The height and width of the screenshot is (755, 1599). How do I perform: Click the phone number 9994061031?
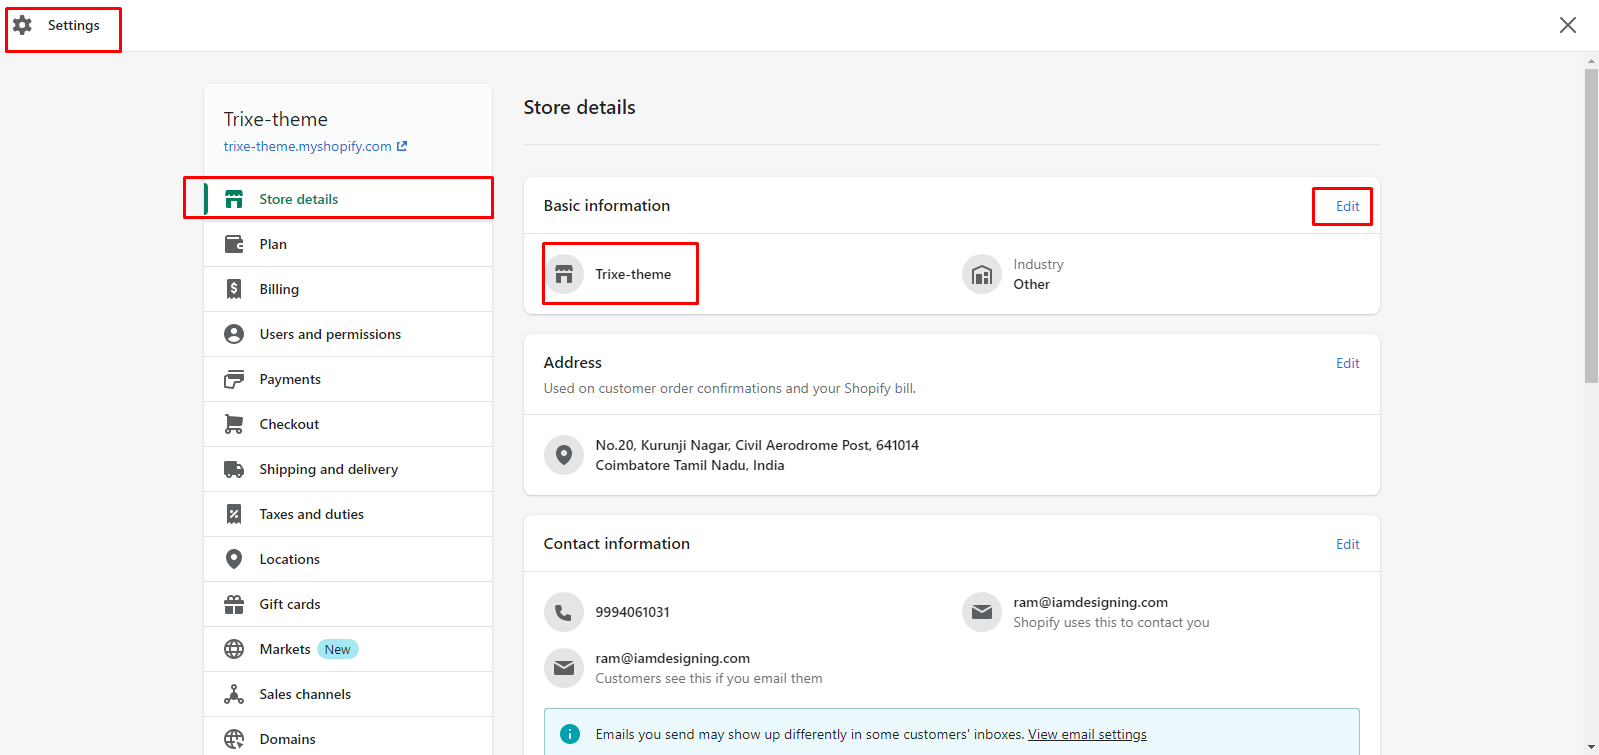click(x=632, y=612)
